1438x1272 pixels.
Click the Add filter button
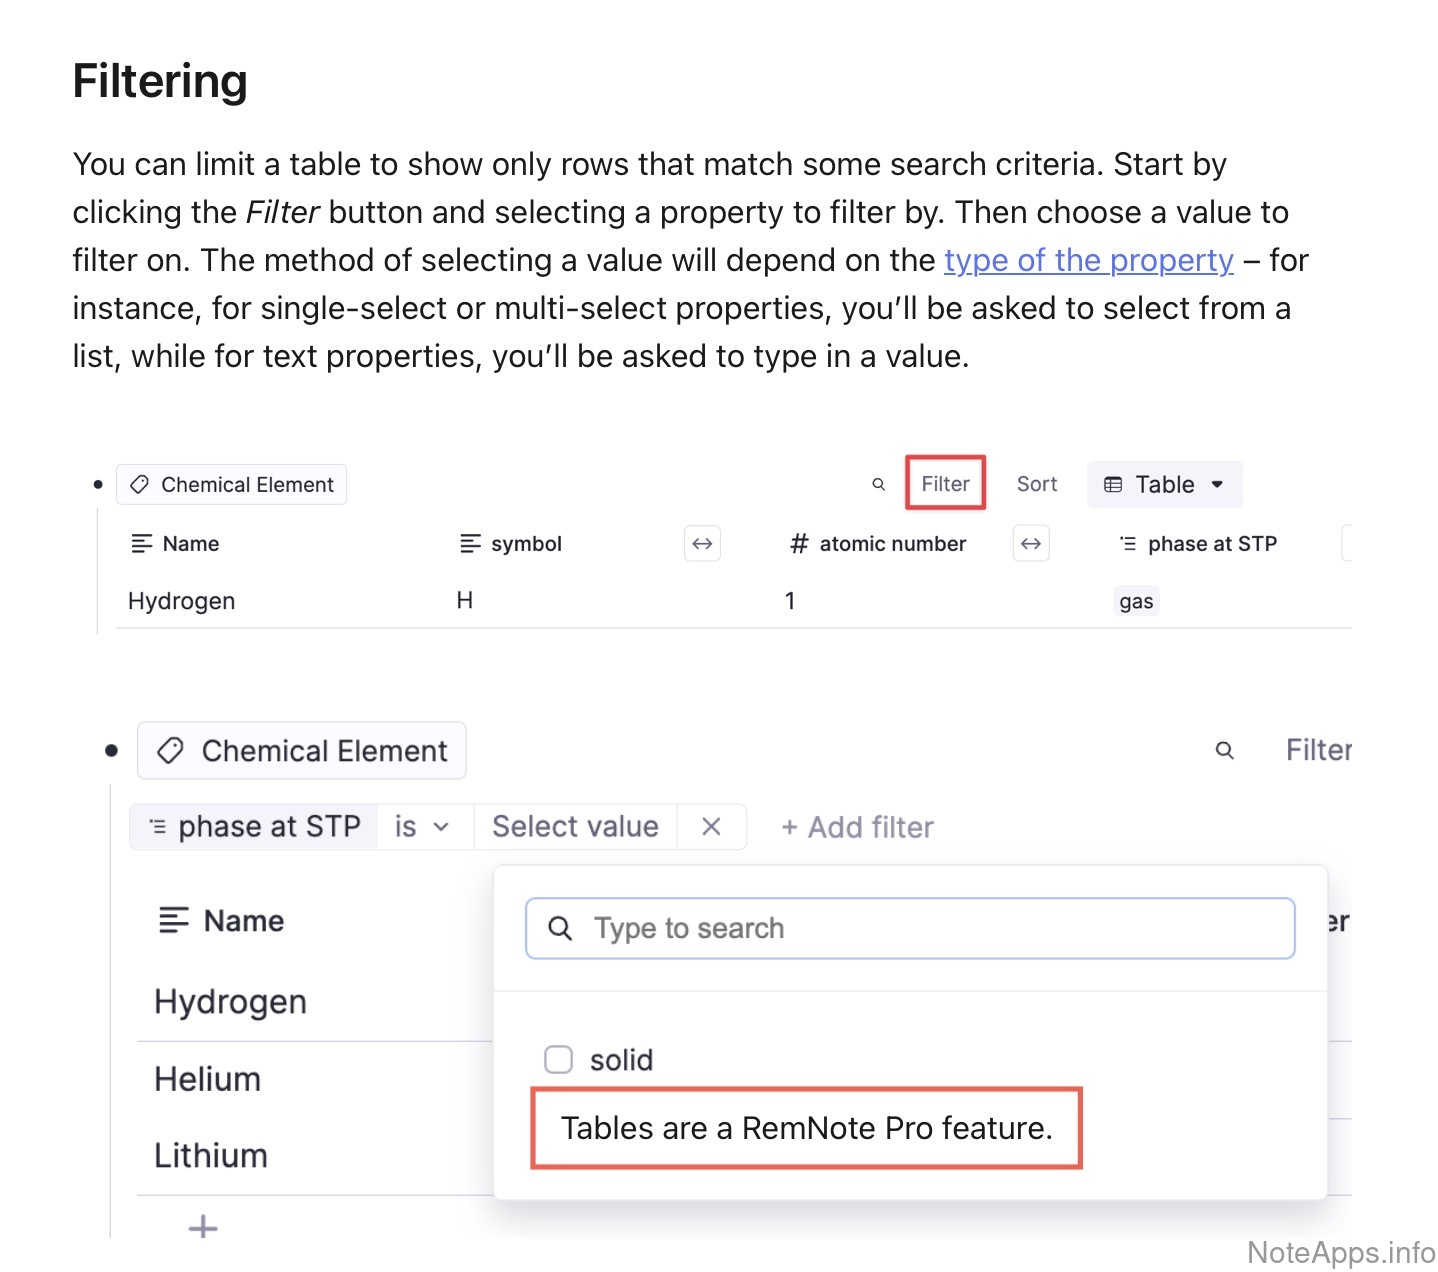[857, 828]
